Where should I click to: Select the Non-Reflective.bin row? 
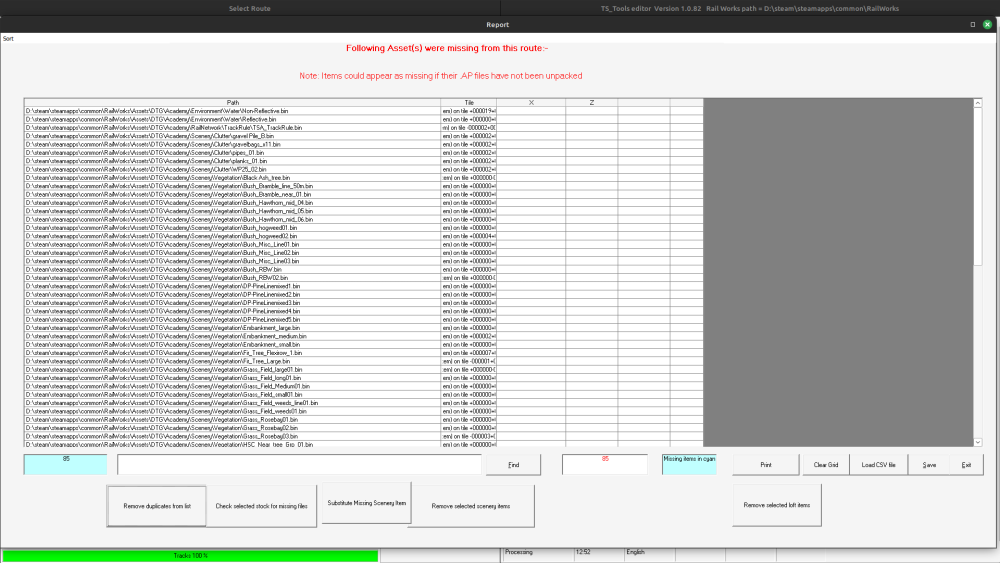coord(364,111)
